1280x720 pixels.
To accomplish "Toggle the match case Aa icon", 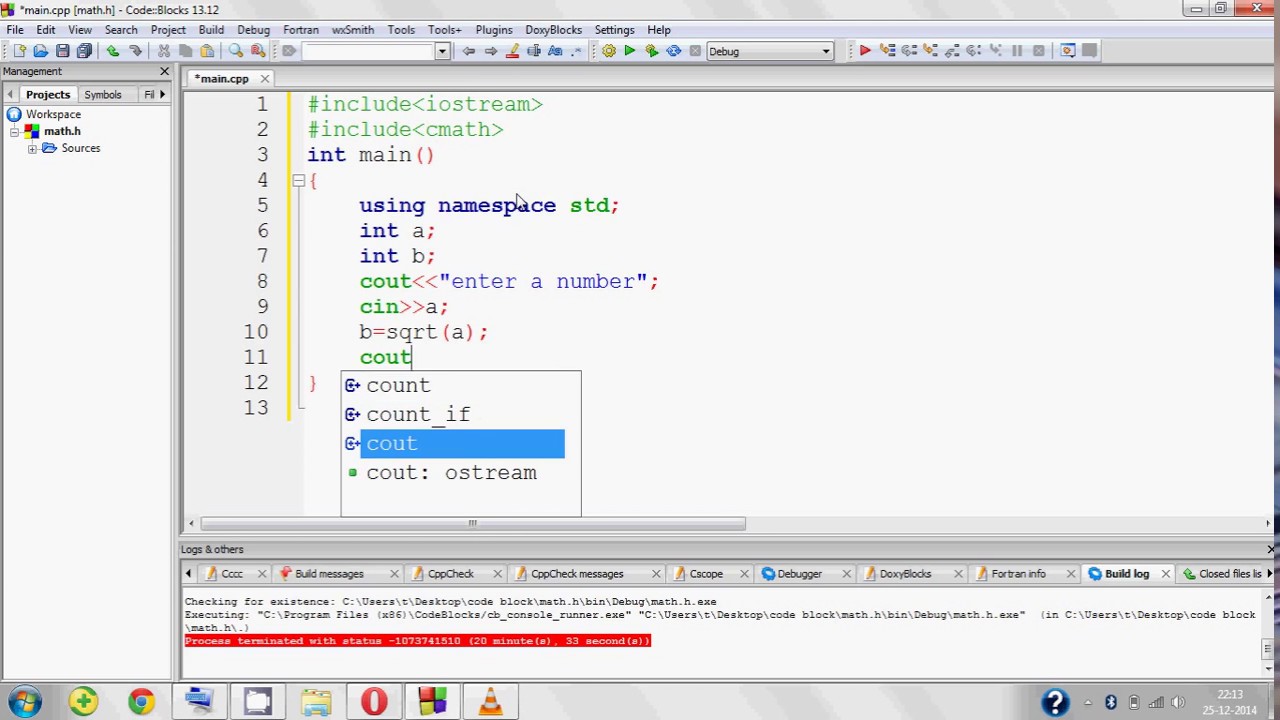I will [555, 51].
